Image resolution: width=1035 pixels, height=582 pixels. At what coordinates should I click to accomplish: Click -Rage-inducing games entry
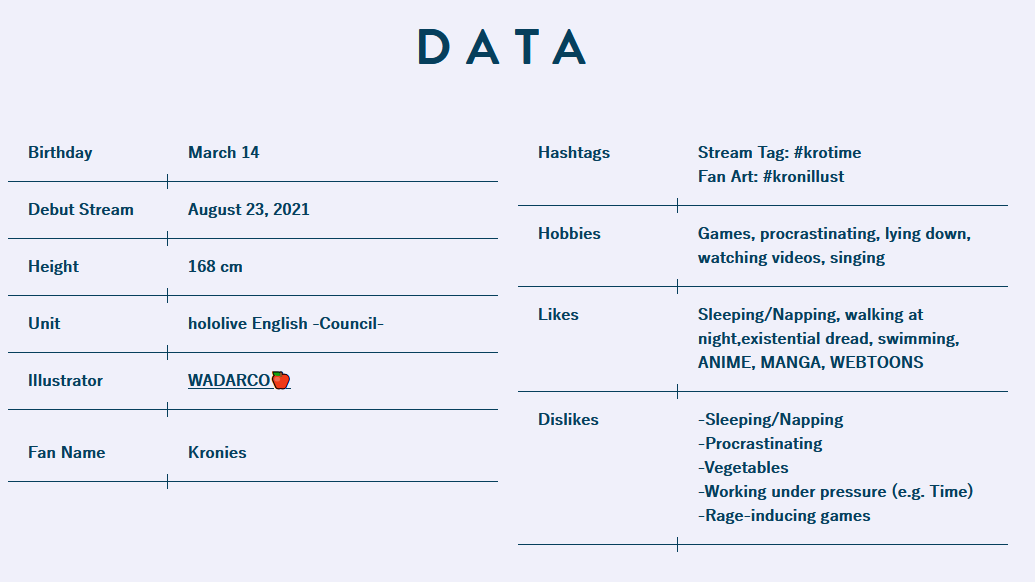784,515
